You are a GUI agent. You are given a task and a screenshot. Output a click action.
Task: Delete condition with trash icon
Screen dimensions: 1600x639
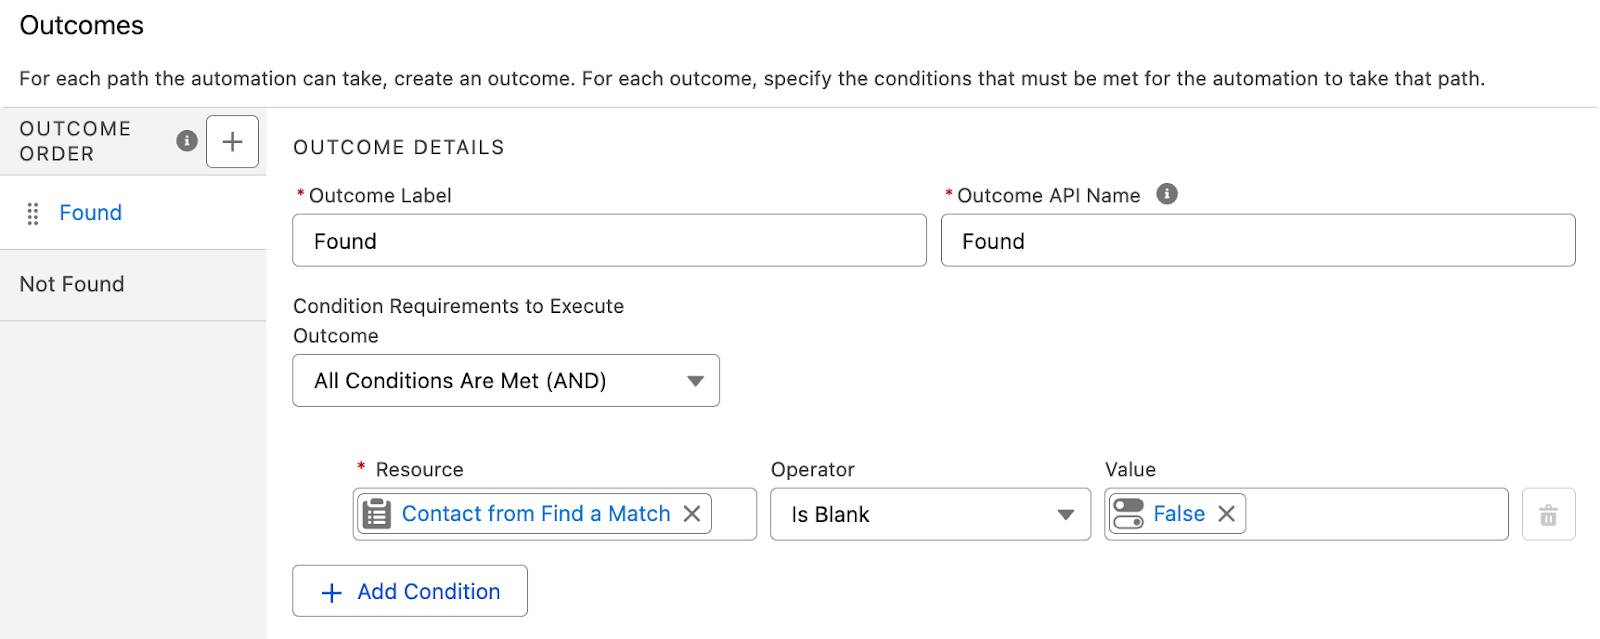point(1548,514)
